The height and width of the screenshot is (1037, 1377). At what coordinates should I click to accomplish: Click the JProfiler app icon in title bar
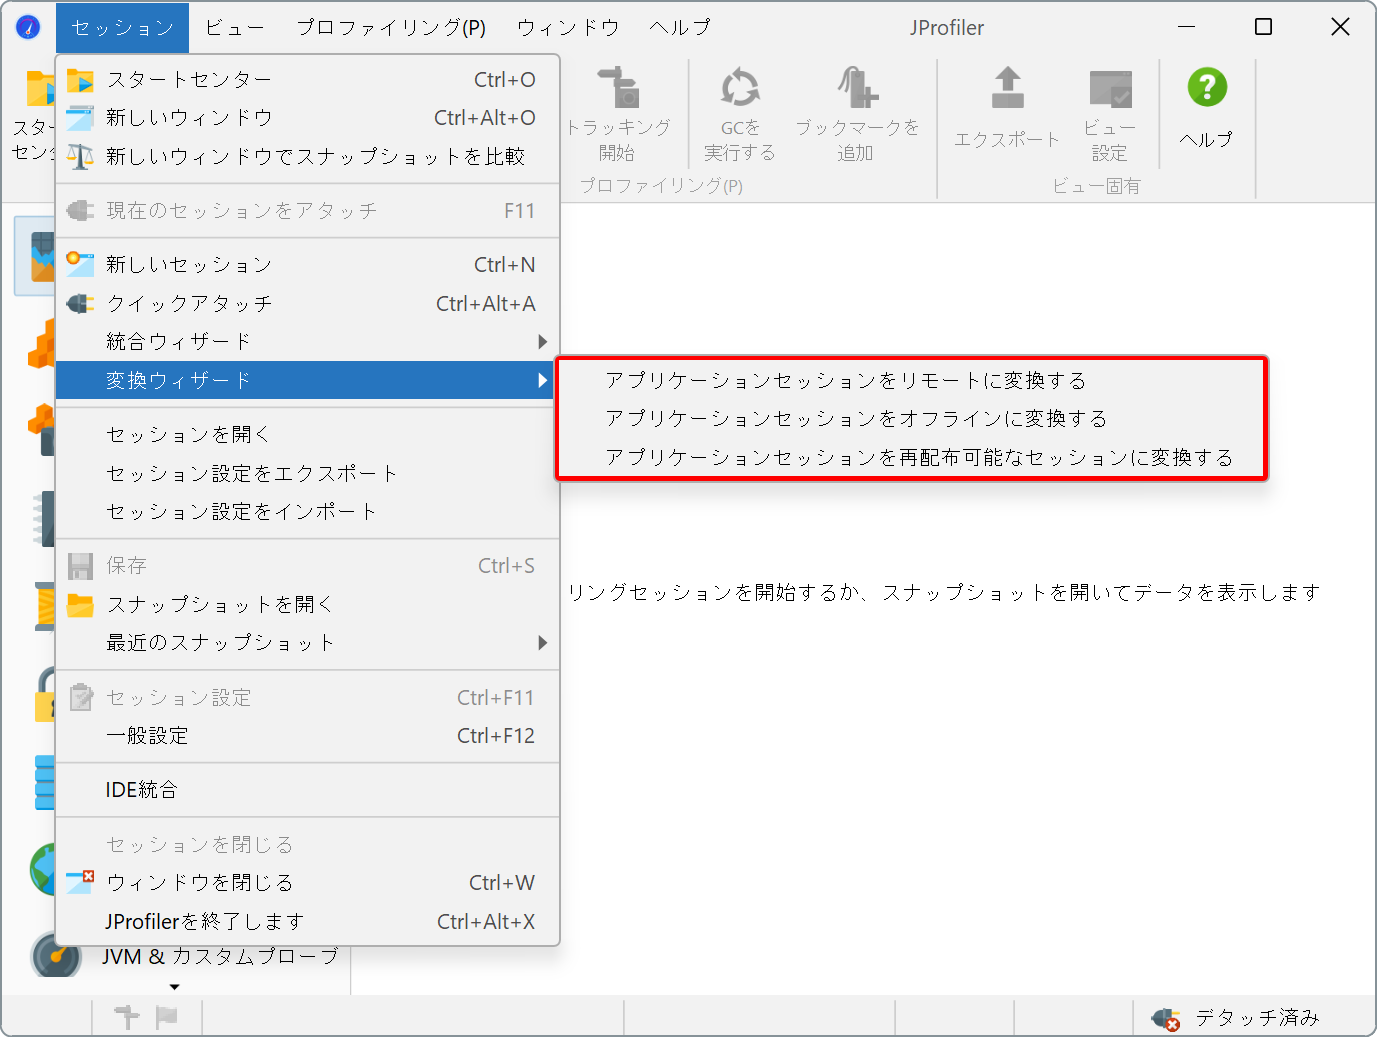click(x=28, y=27)
